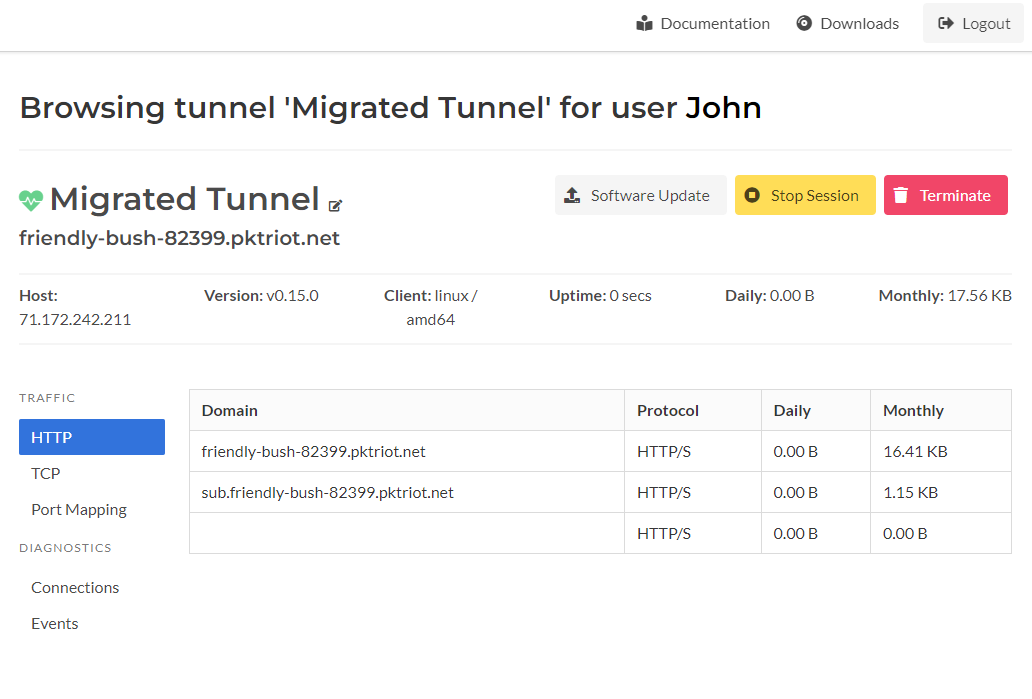1032x699 pixels.
Task: Open the Connections diagnostics page
Action: pos(75,587)
